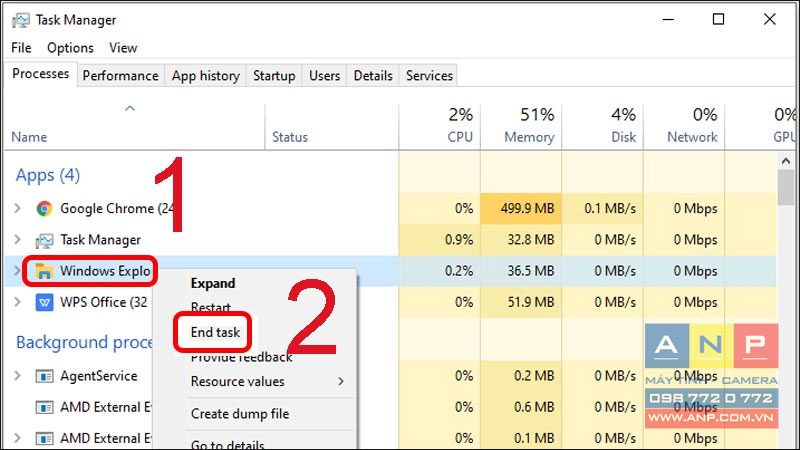The height and width of the screenshot is (450, 800).
Task: Open the View menu
Action: 123,48
